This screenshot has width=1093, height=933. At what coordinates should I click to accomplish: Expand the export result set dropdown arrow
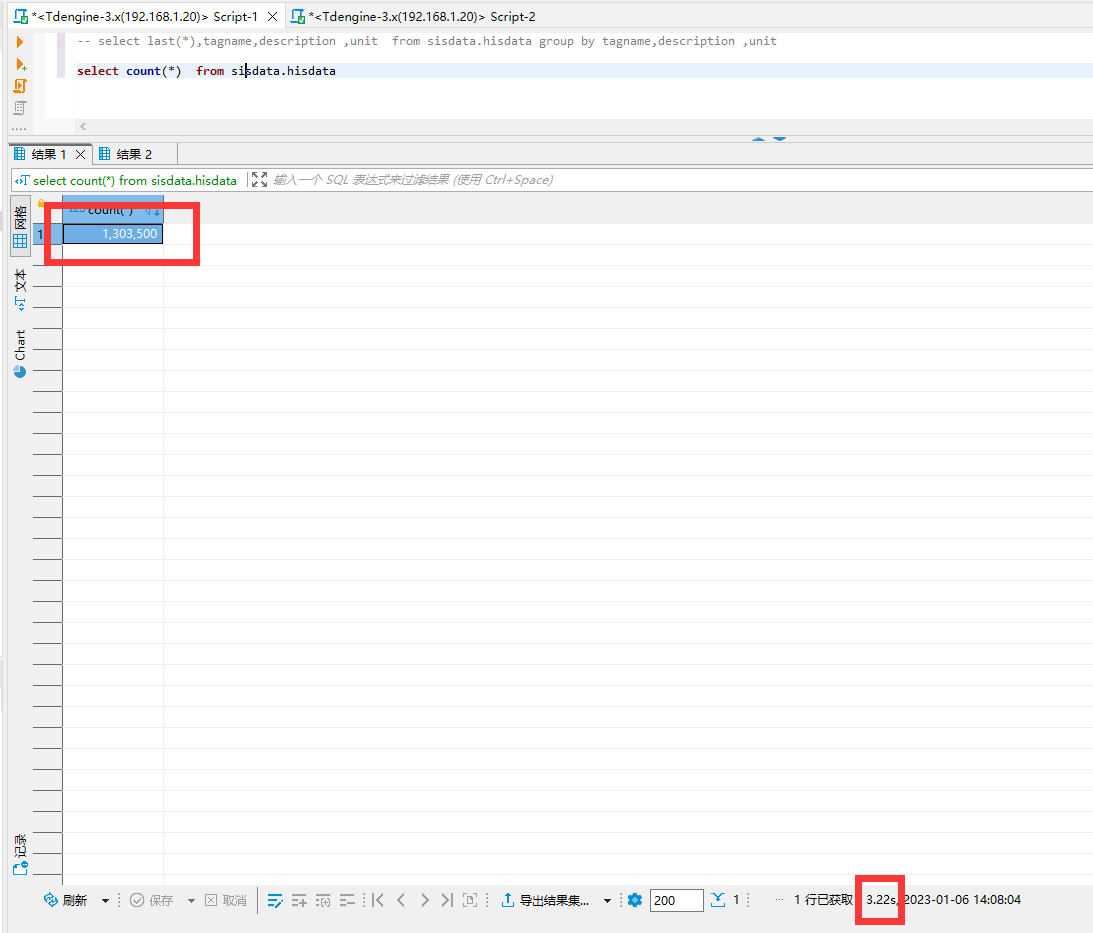coord(607,901)
